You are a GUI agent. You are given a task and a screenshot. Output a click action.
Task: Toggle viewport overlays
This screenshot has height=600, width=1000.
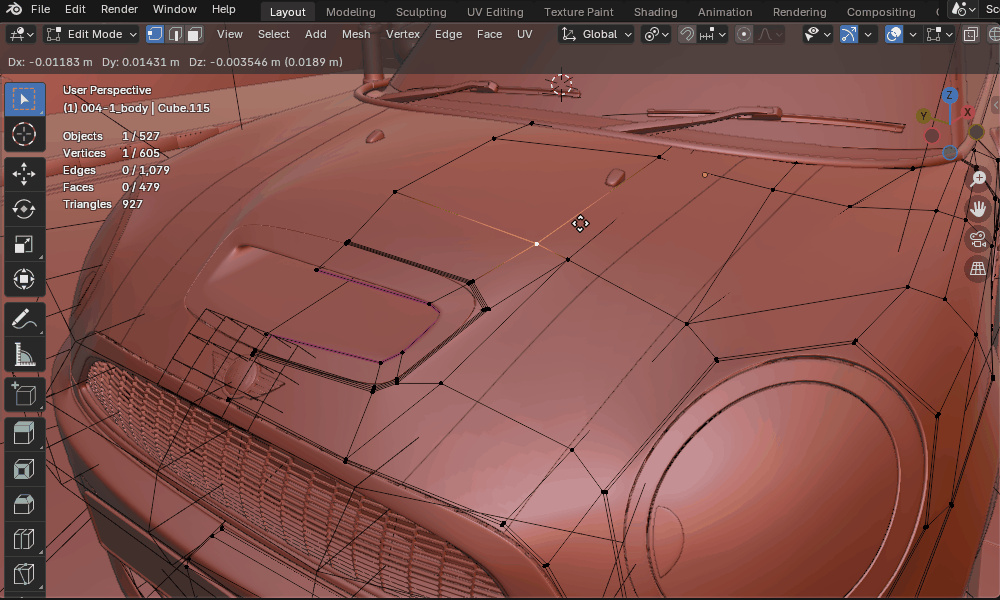pyautogui.click(x=894, y=34)
